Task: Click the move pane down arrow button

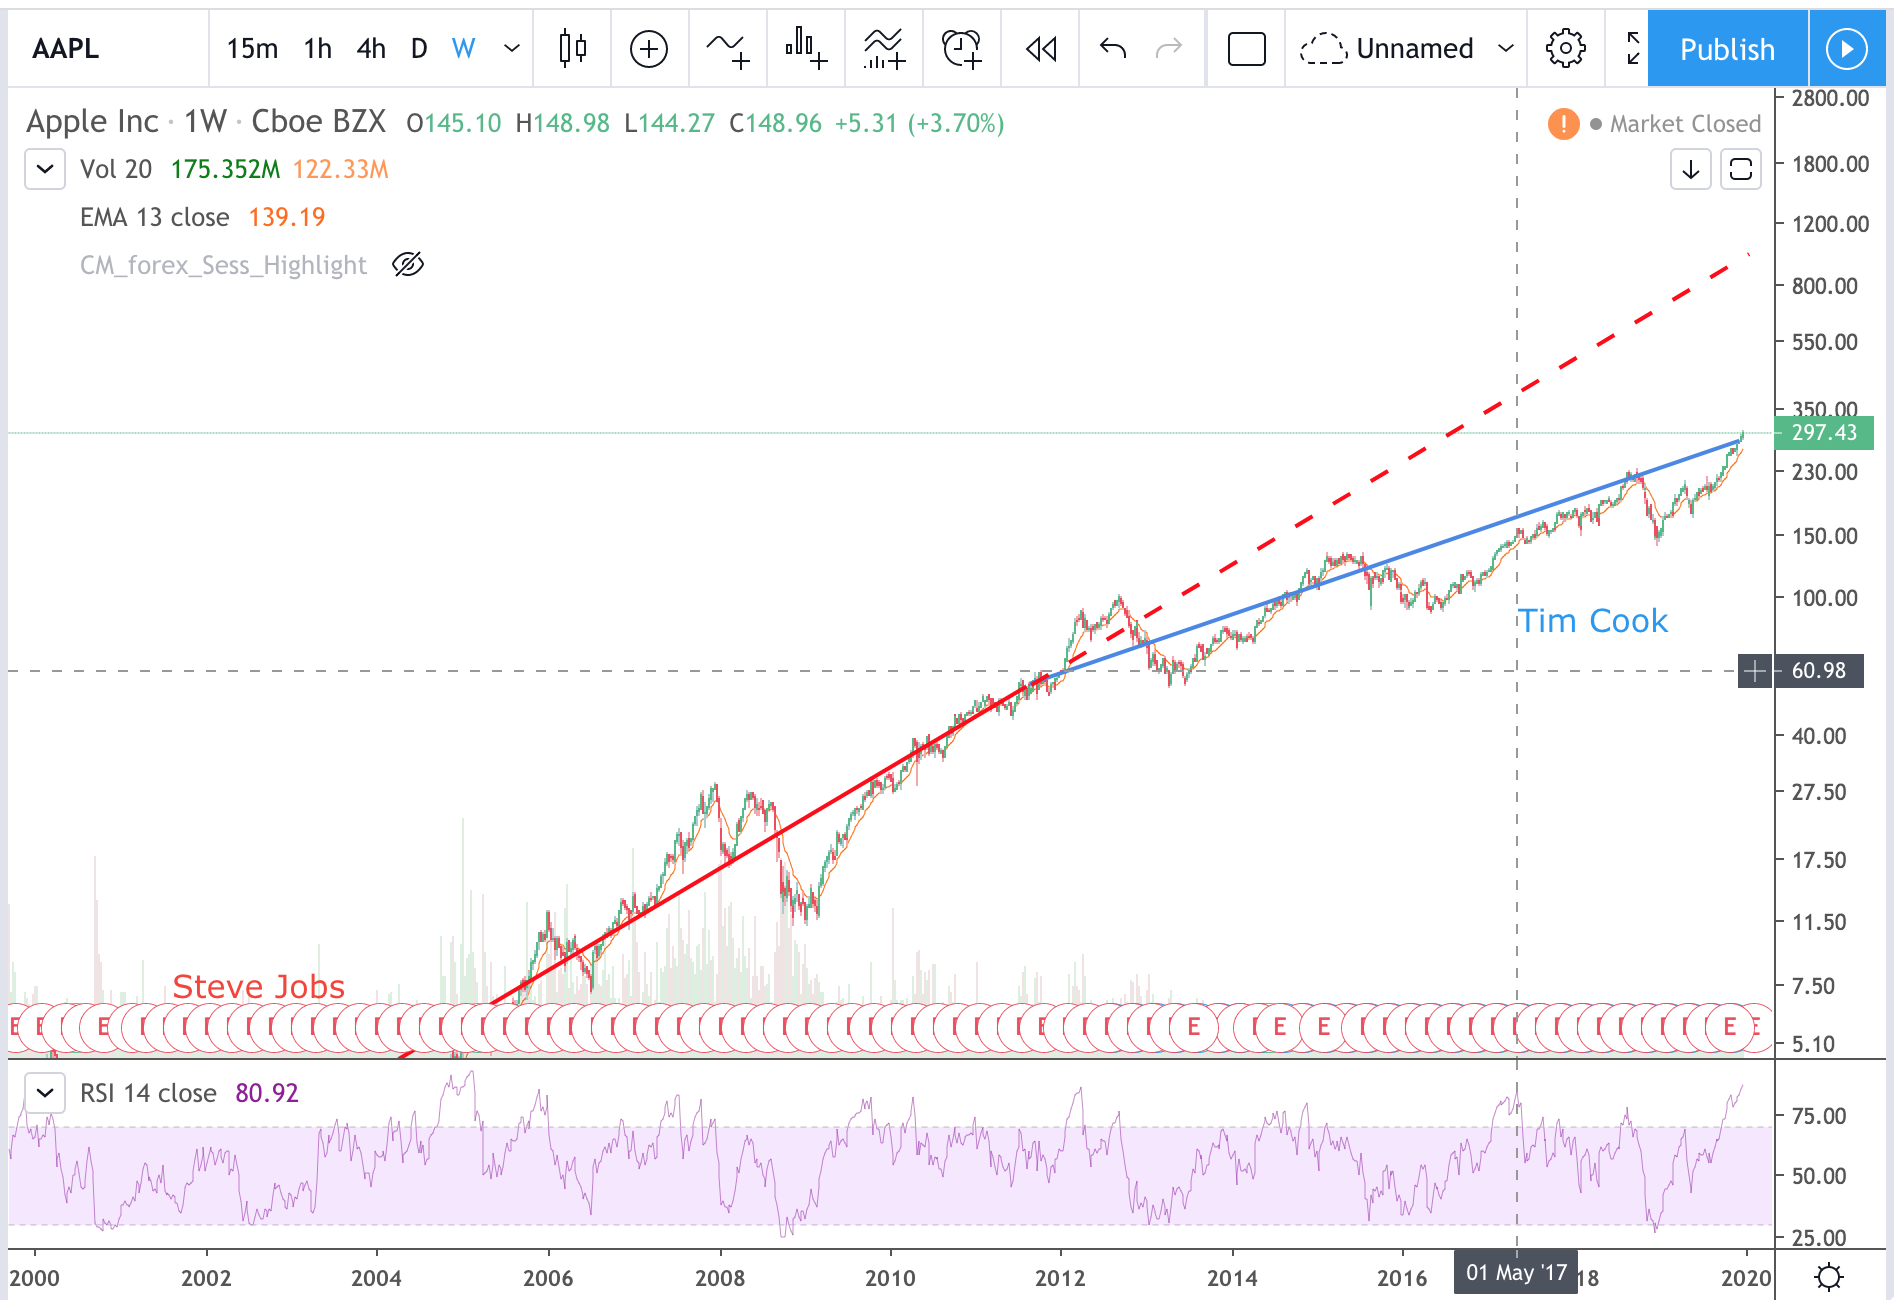Action: tap(1691, 169)
